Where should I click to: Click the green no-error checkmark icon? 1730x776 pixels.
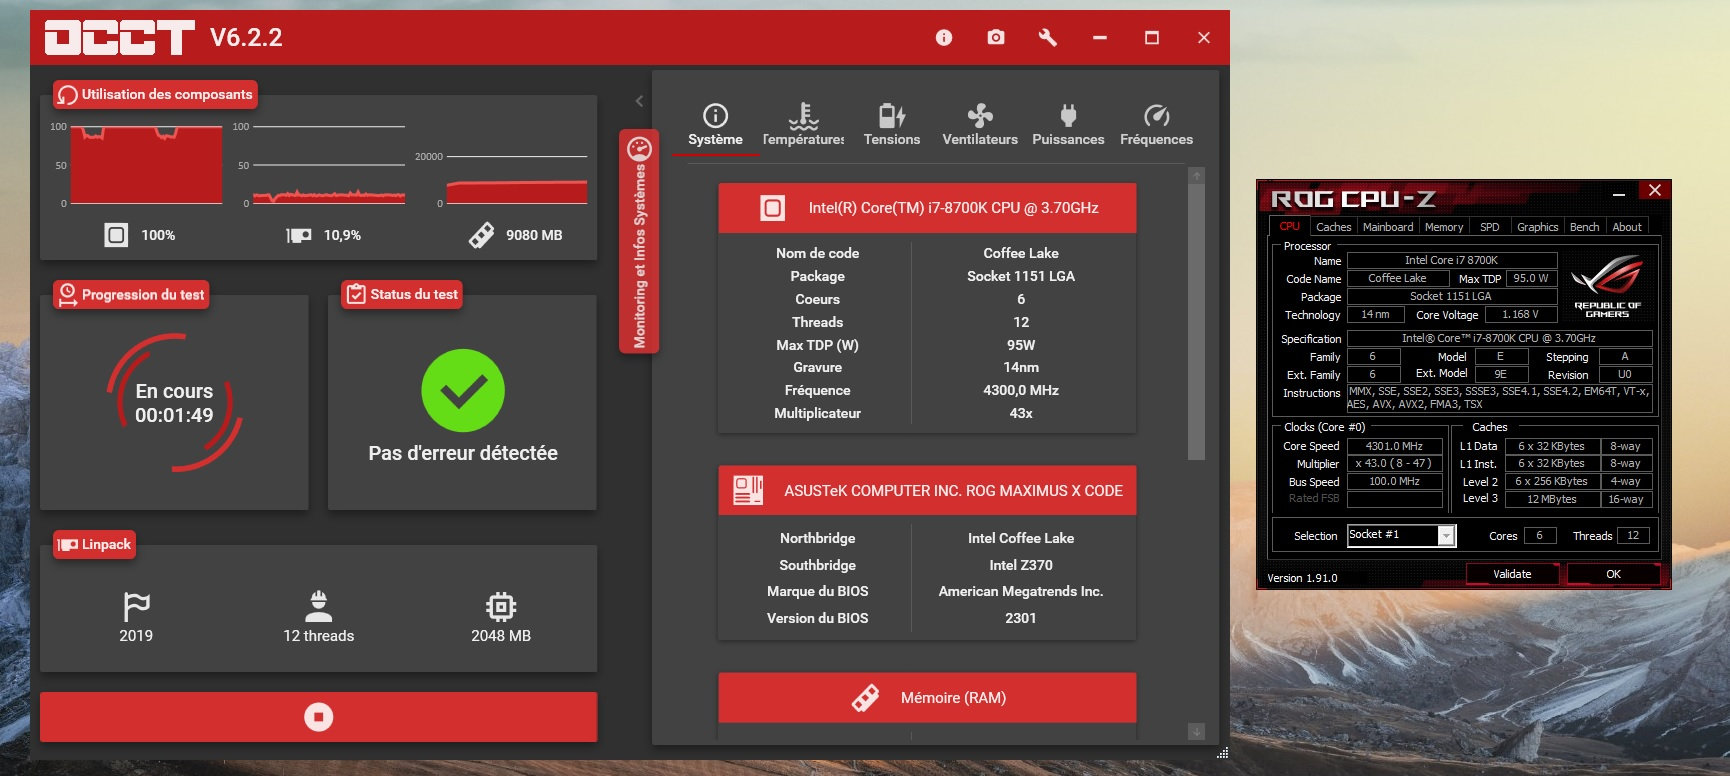(462, 390)
